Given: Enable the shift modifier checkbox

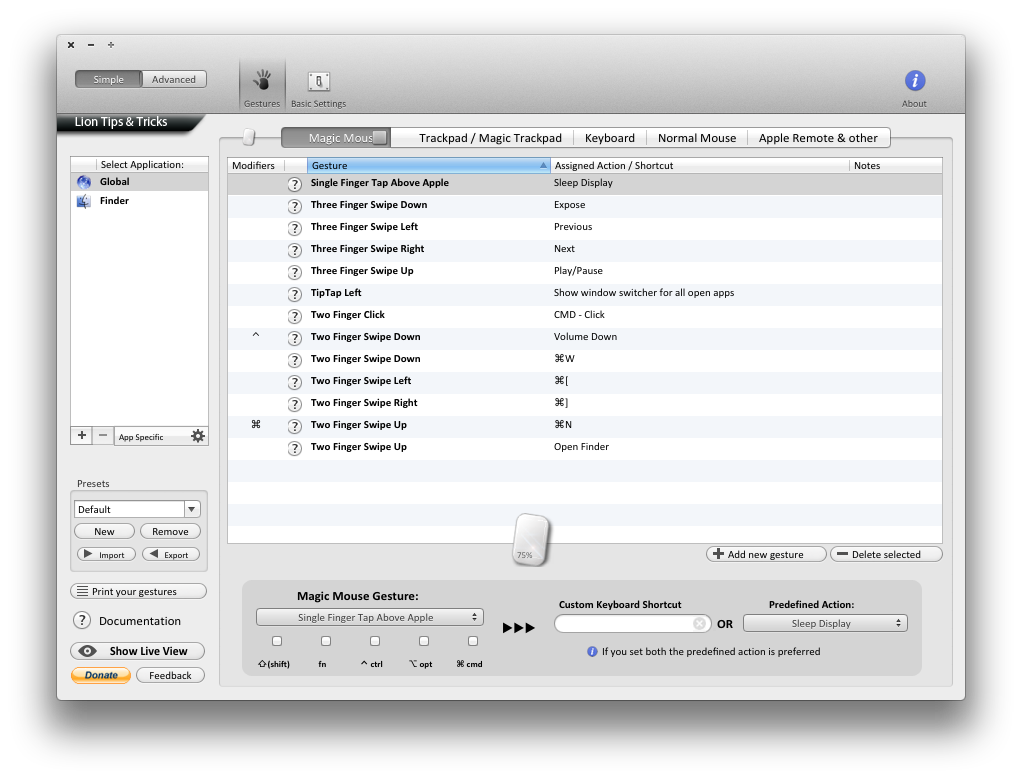Looking at the screenshot, I should tap(277, 641).
